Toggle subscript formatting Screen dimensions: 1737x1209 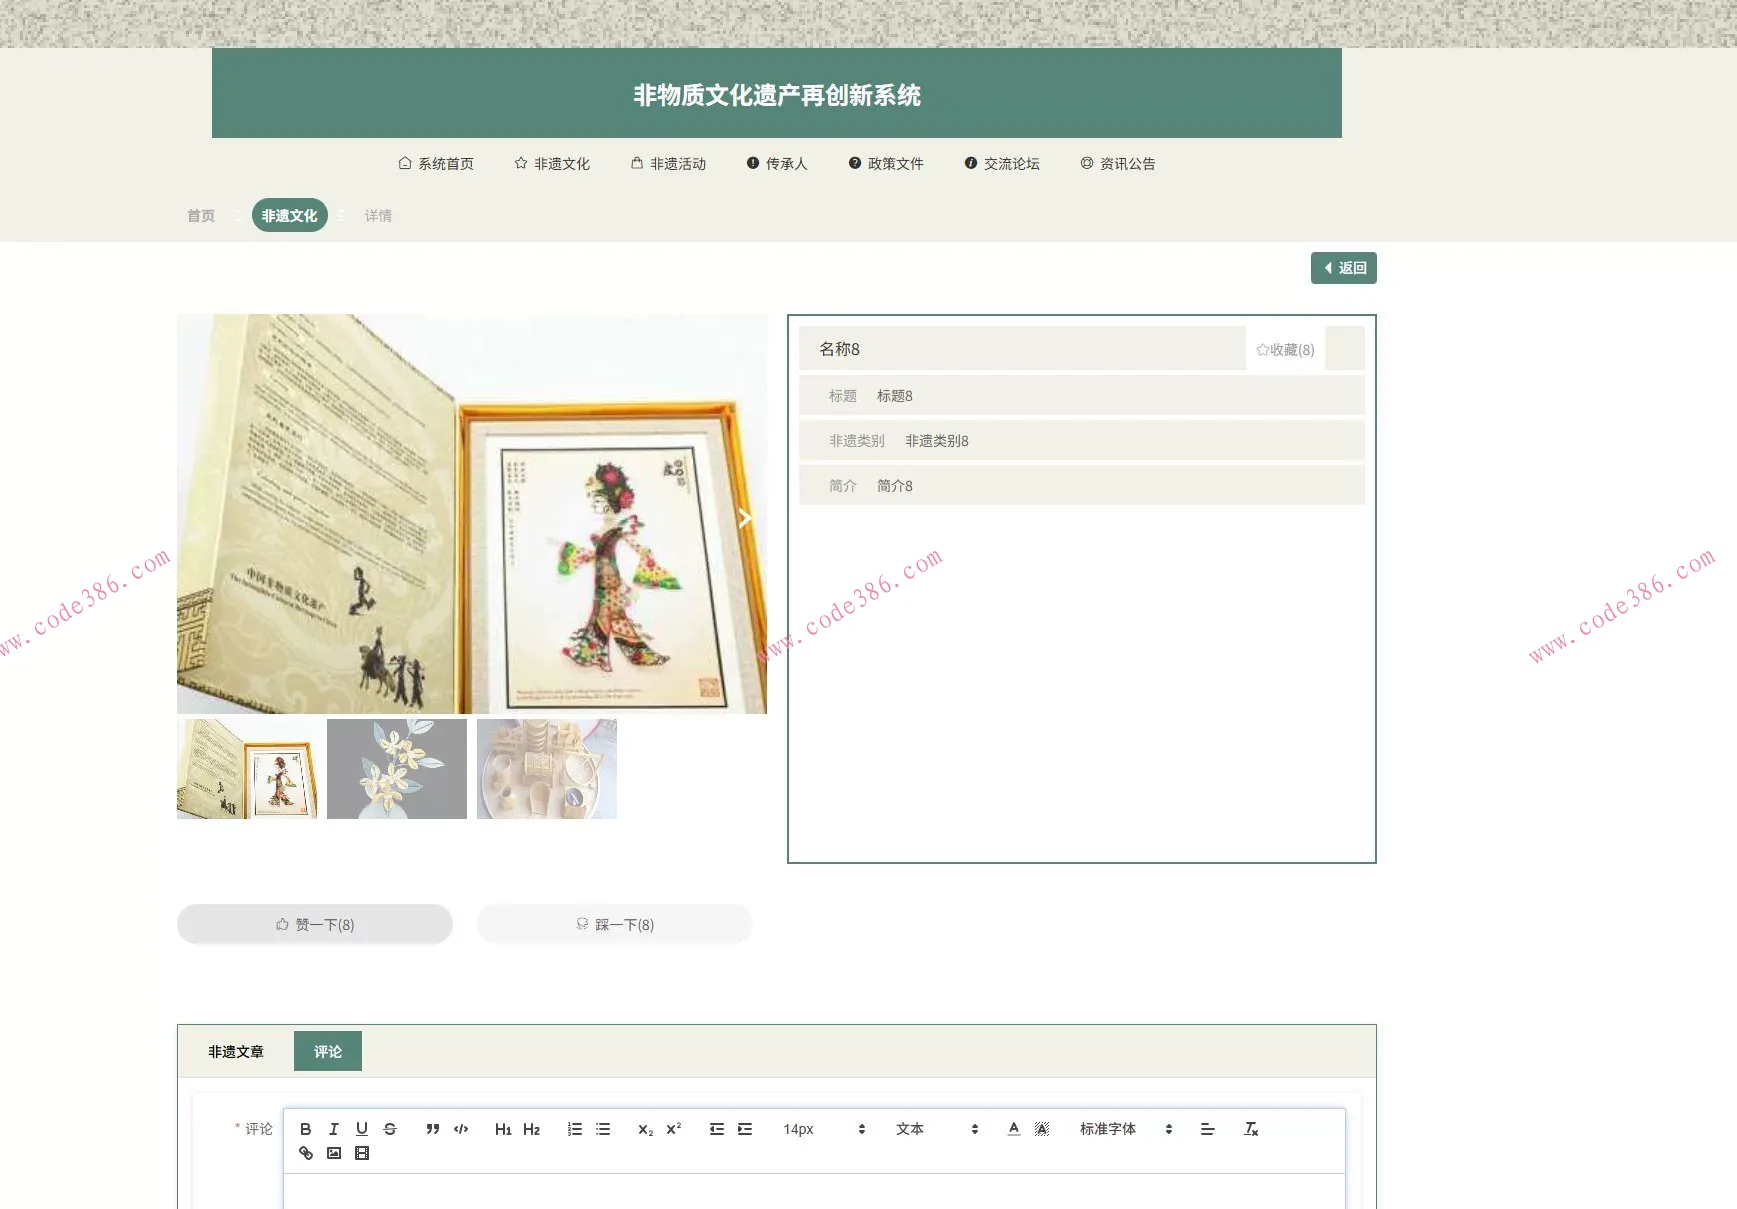[645, 1128]
